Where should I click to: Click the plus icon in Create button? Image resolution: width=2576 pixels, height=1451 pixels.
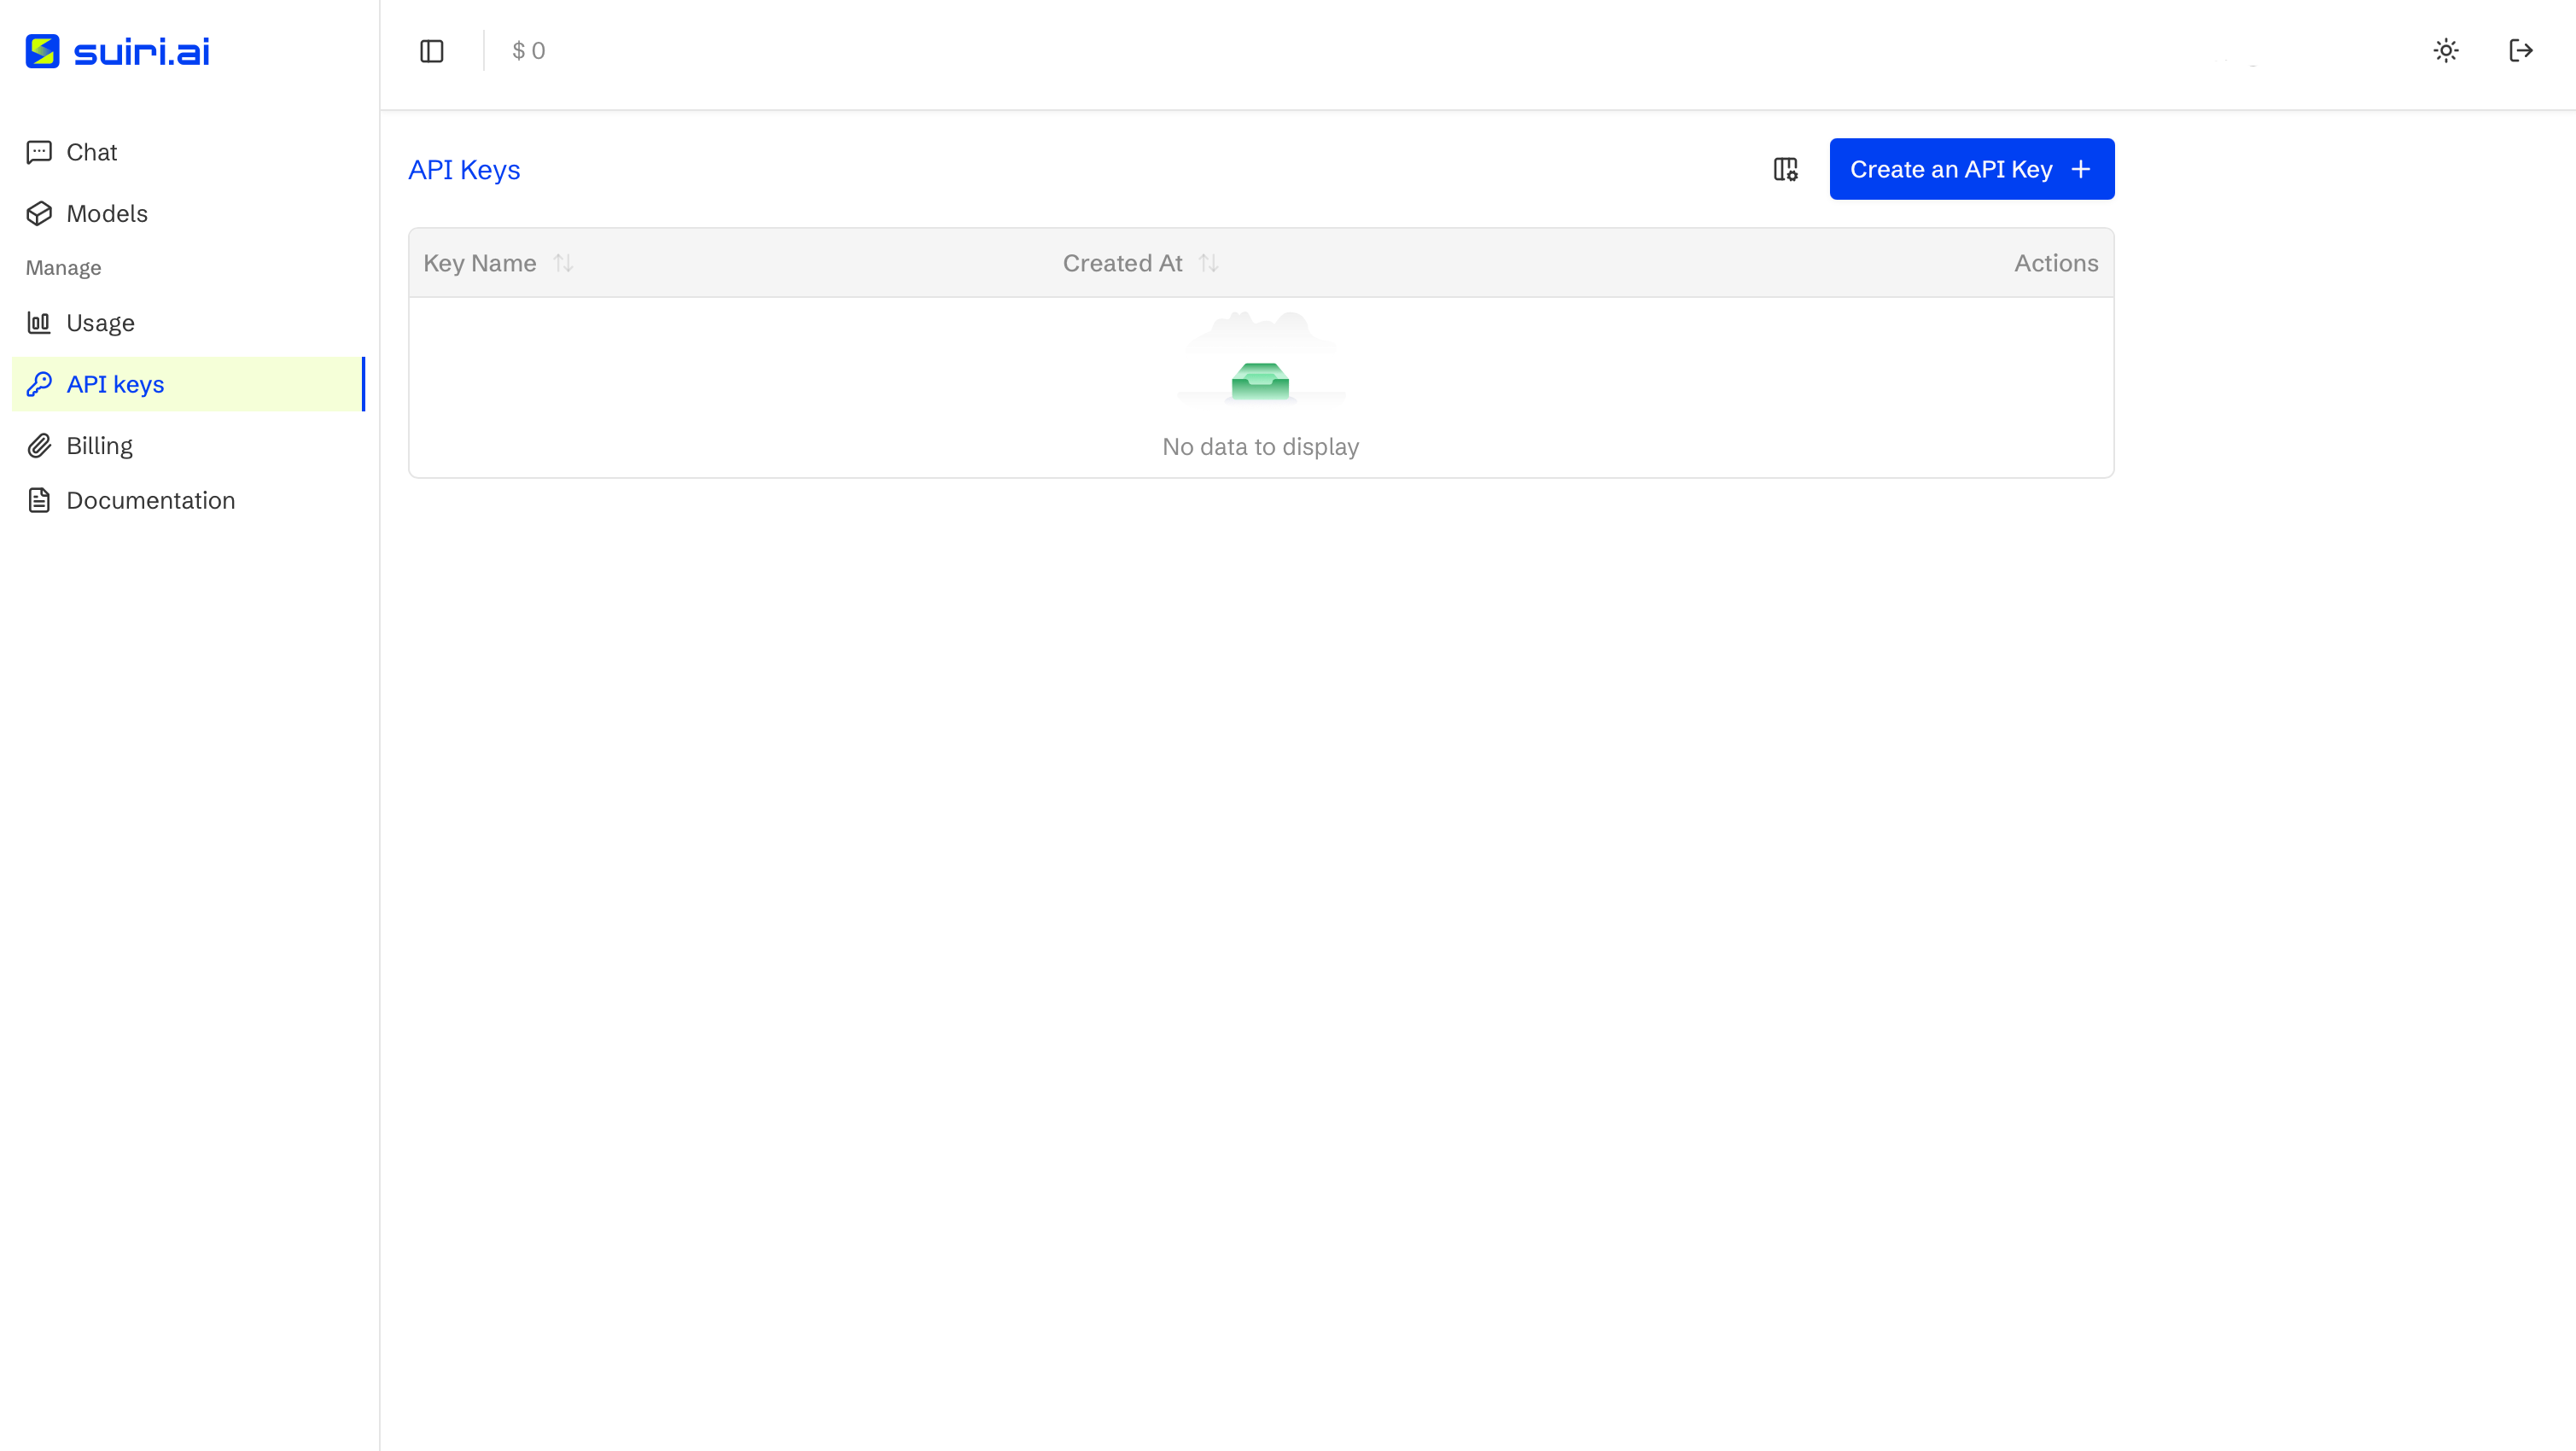coord(2082,169)
